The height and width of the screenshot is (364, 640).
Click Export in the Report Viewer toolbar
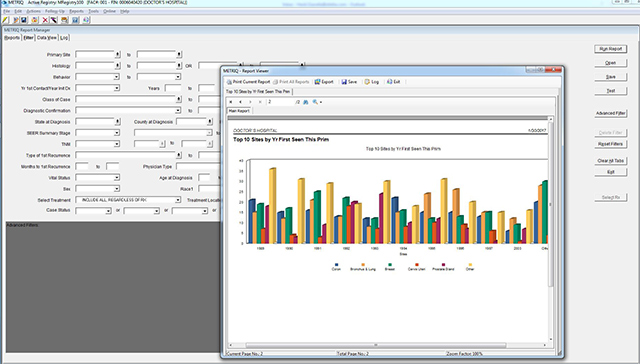(x=324, y=82)
